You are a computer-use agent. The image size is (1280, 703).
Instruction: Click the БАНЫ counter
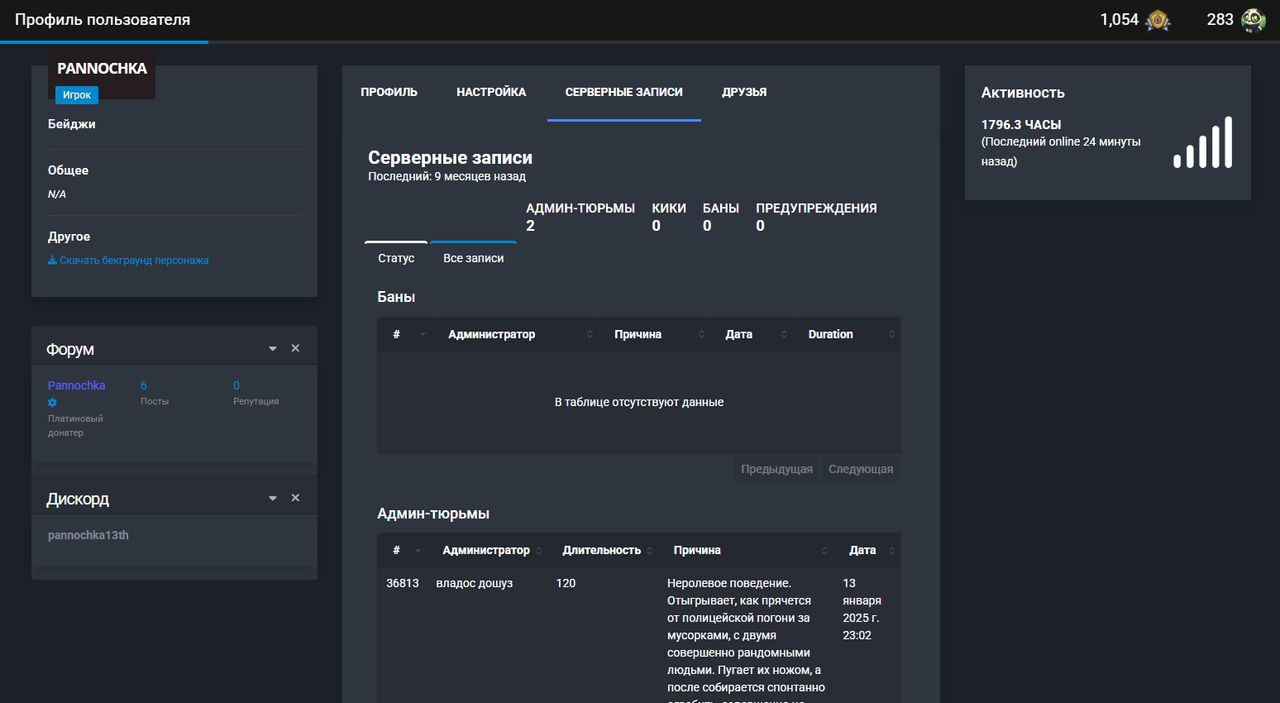coord(721,217)
